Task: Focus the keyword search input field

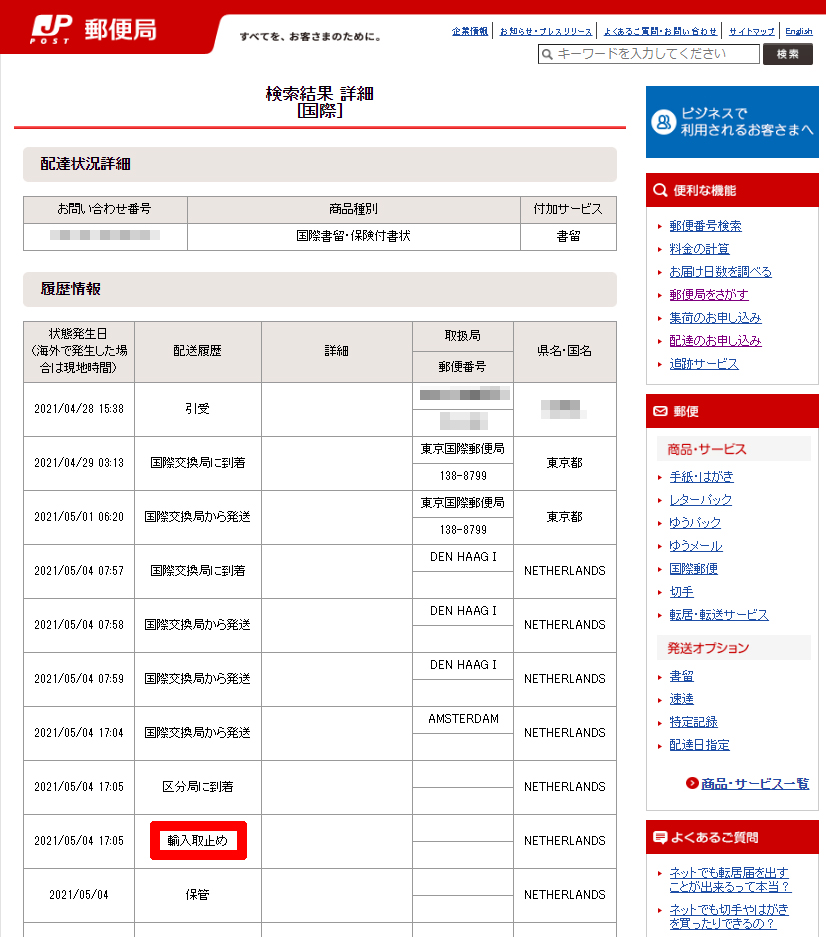Action: coord(648,54)
